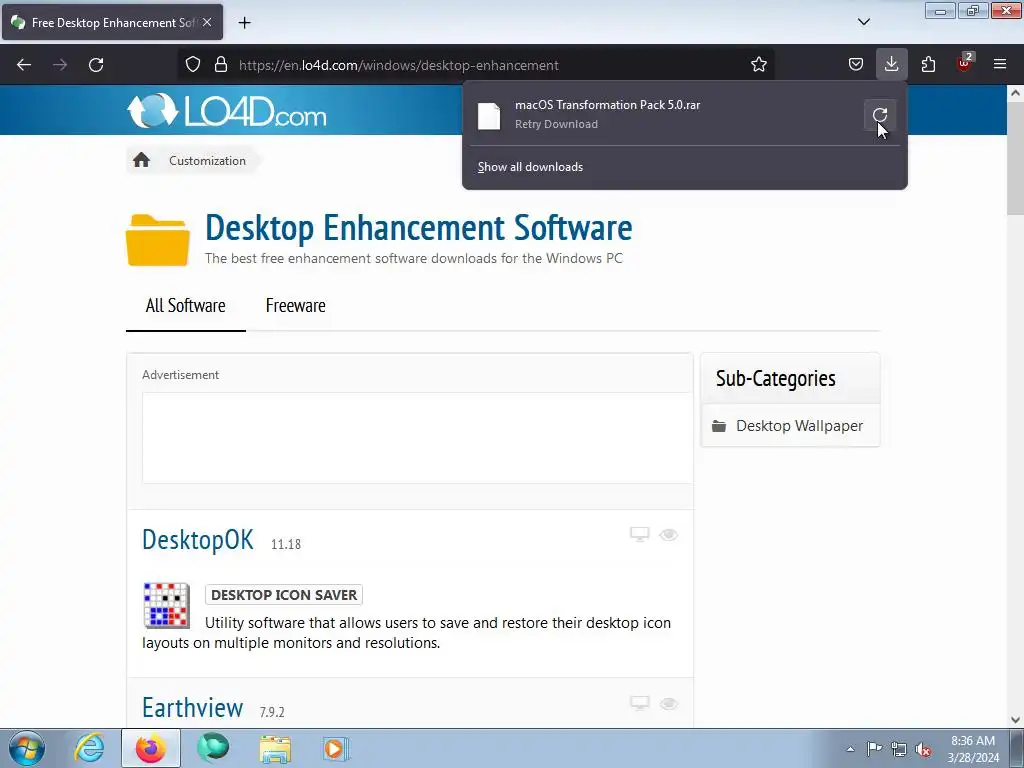Click the Action Center flag icon
1024x768 pixels.
(x=874, y=749)
